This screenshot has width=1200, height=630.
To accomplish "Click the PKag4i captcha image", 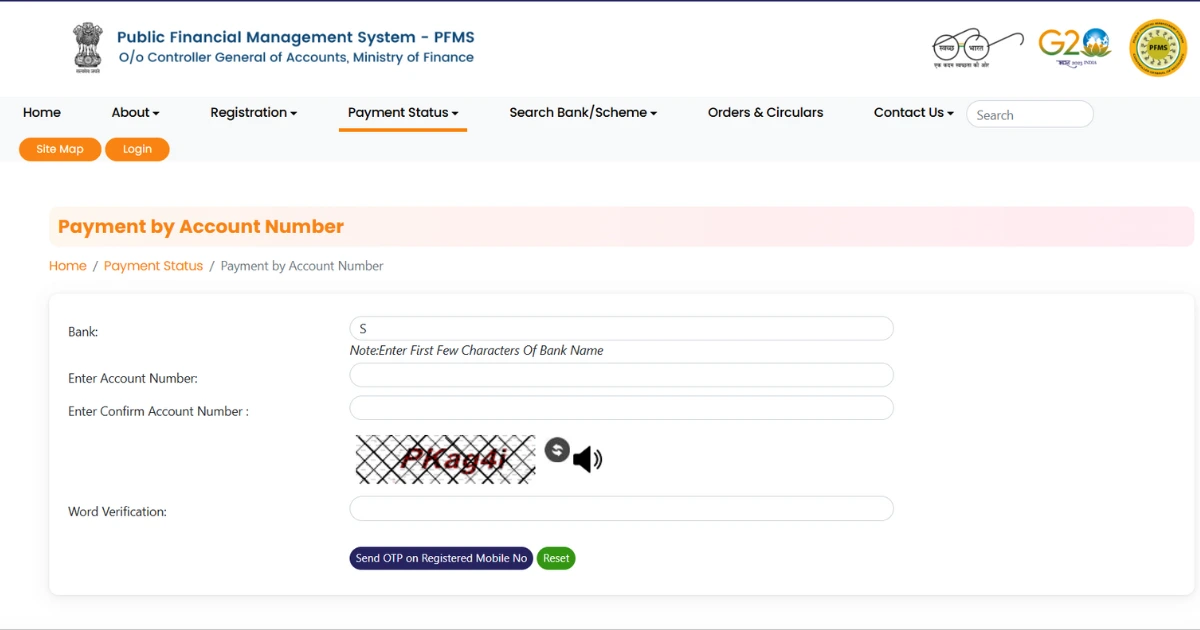I will click(446, 459).
